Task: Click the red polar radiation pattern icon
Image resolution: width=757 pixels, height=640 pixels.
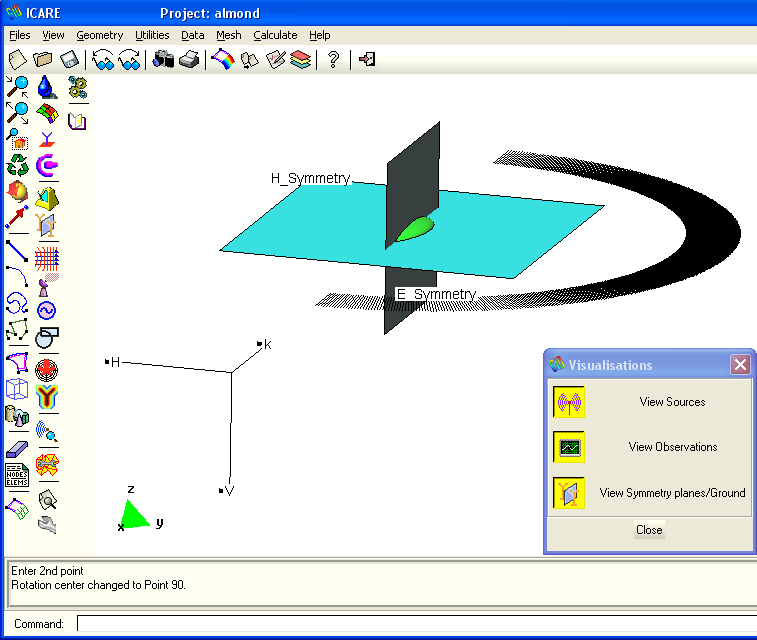Action: coord(47,370)
